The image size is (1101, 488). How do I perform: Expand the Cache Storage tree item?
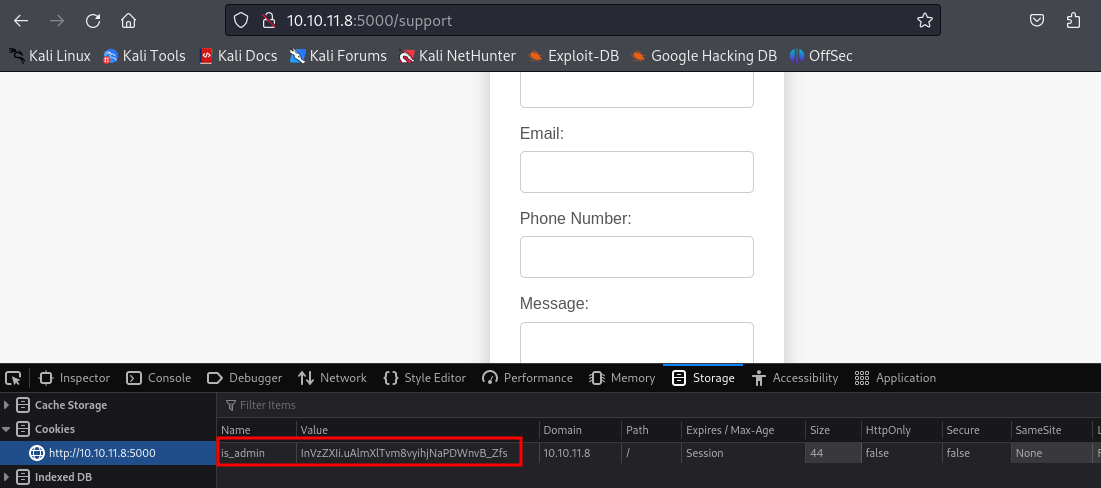pyautogui.click(x=8, y=405)
